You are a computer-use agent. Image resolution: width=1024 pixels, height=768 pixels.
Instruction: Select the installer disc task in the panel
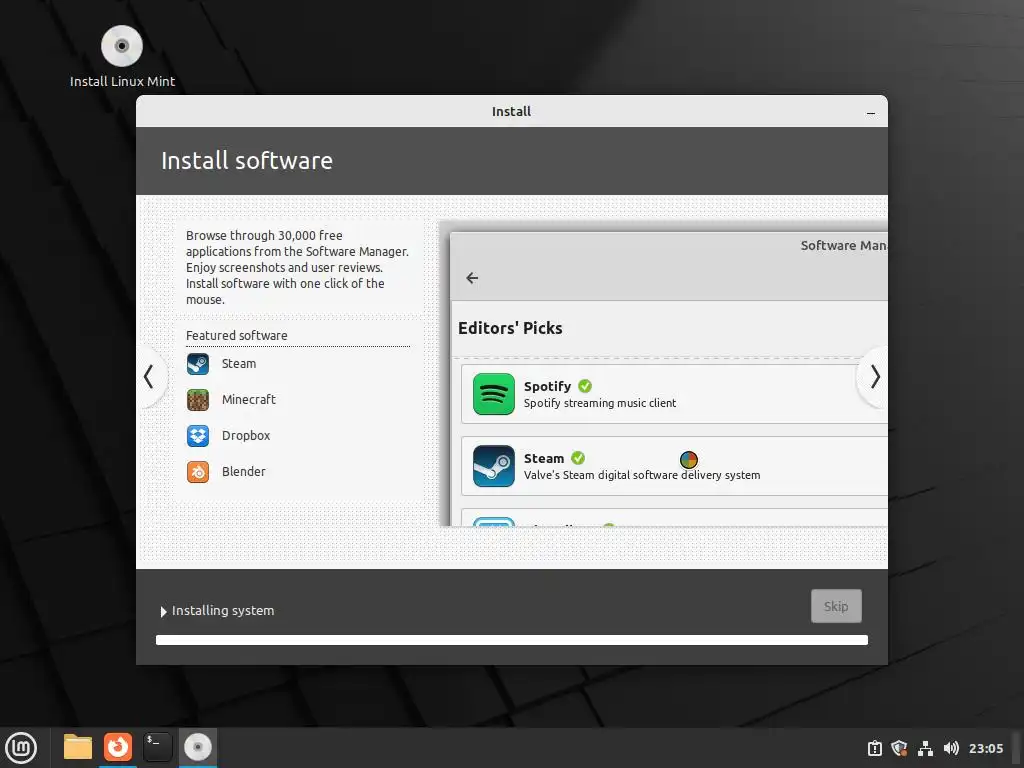[198, 747]
